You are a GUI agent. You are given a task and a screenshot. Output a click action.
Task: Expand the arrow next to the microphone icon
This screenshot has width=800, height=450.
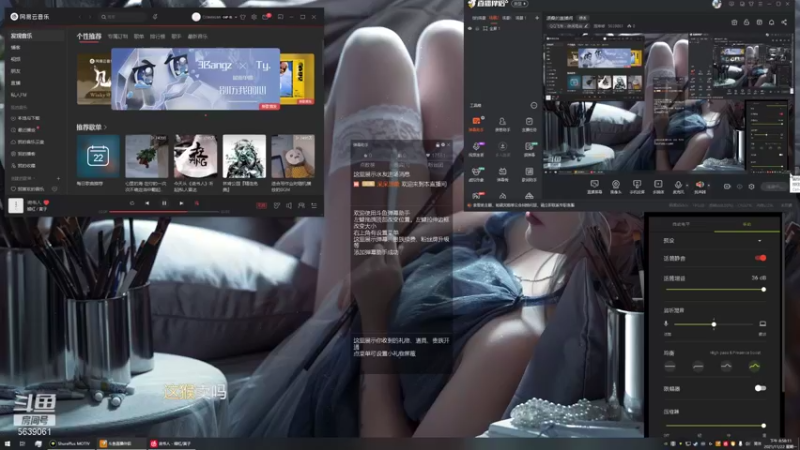(x=687, y=185)
